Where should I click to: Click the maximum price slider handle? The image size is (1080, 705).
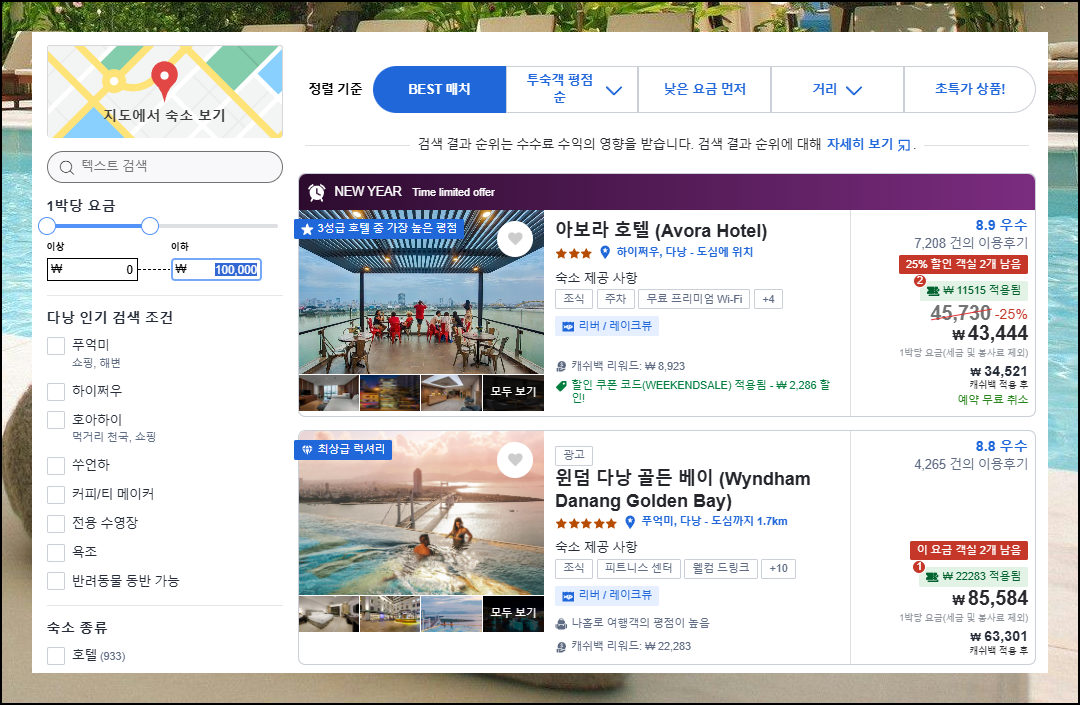click(150, 226)
